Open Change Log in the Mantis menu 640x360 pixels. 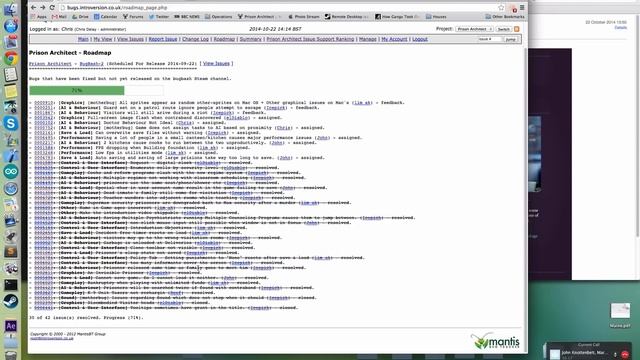tap(195, 39)
